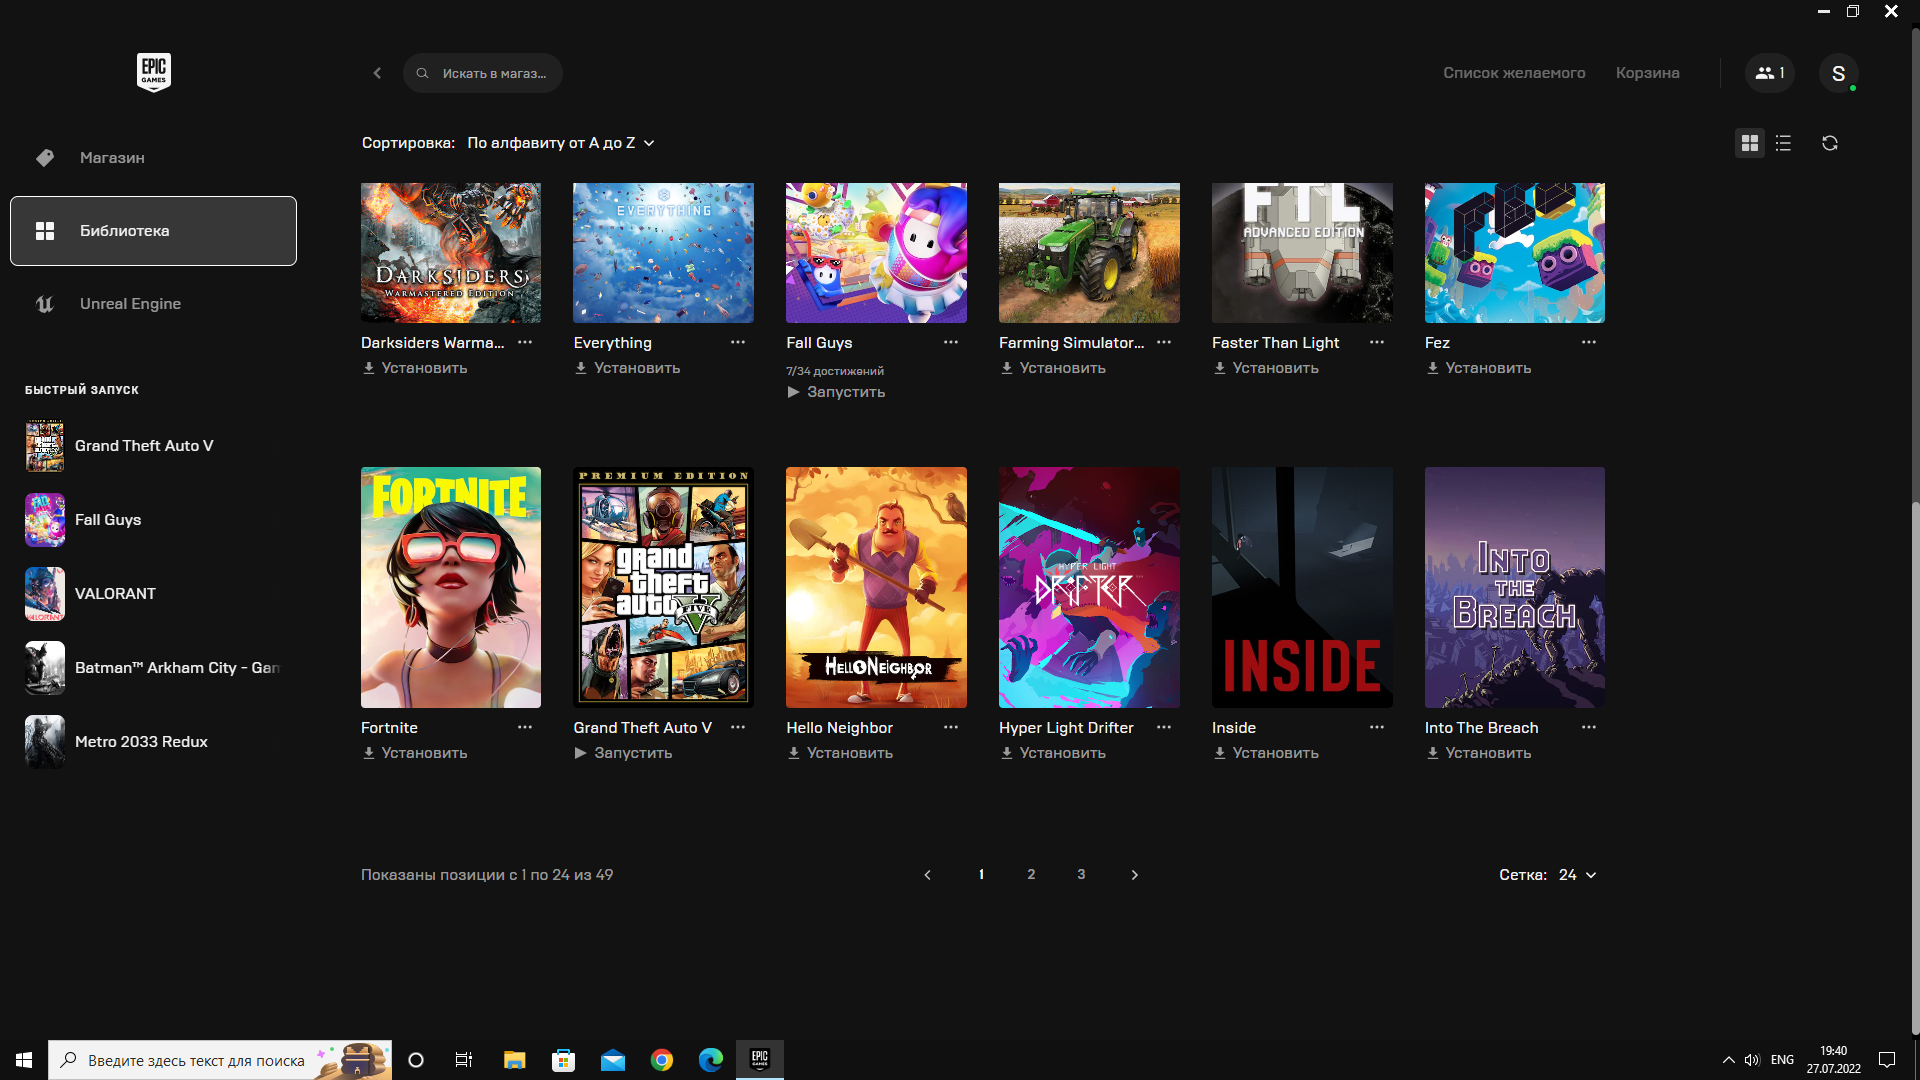Open Microsoft Edge from the taskbar
1920x1080 pixels.
[x=711, y=1060]
